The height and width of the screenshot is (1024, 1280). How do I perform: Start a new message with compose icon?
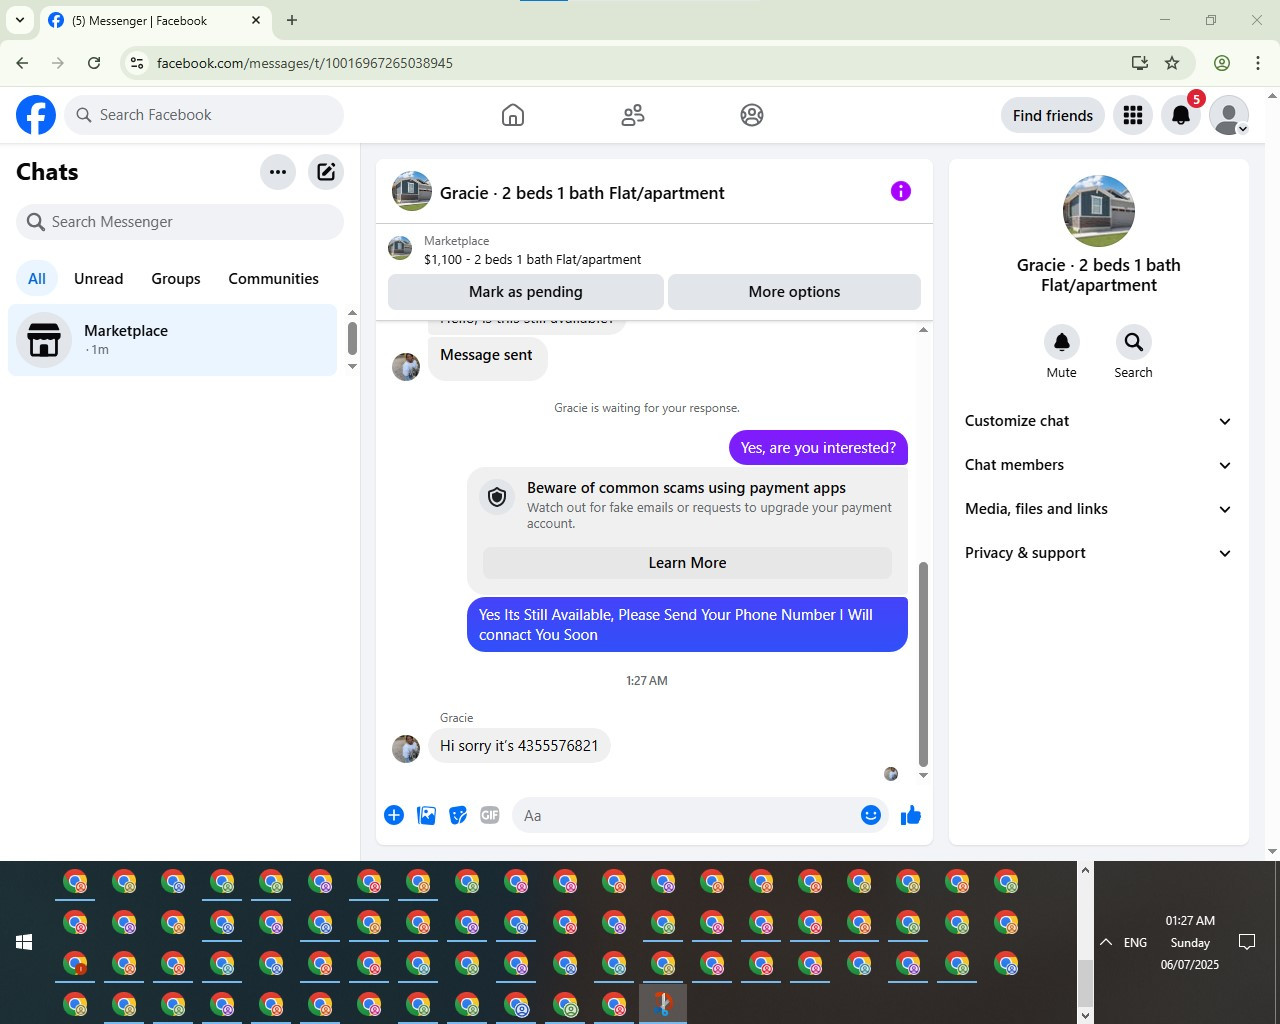point(326,172)
